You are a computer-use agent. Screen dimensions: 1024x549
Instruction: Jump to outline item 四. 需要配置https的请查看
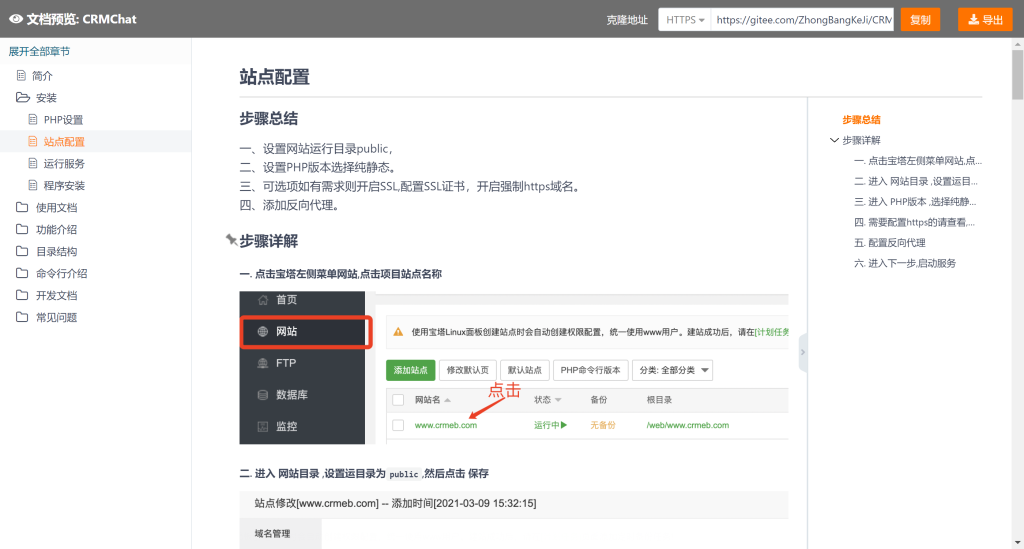[914, 222]
